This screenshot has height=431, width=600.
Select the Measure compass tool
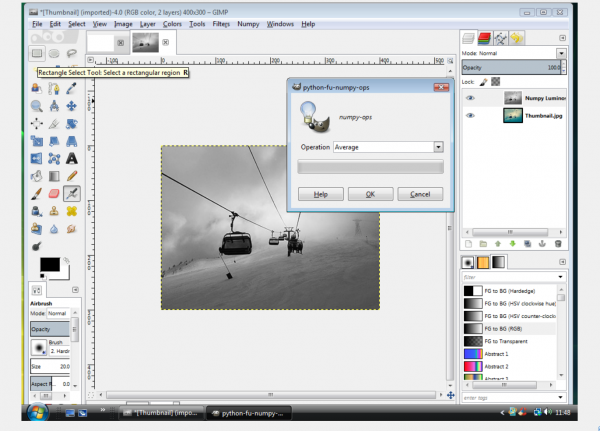click(54, 106)
